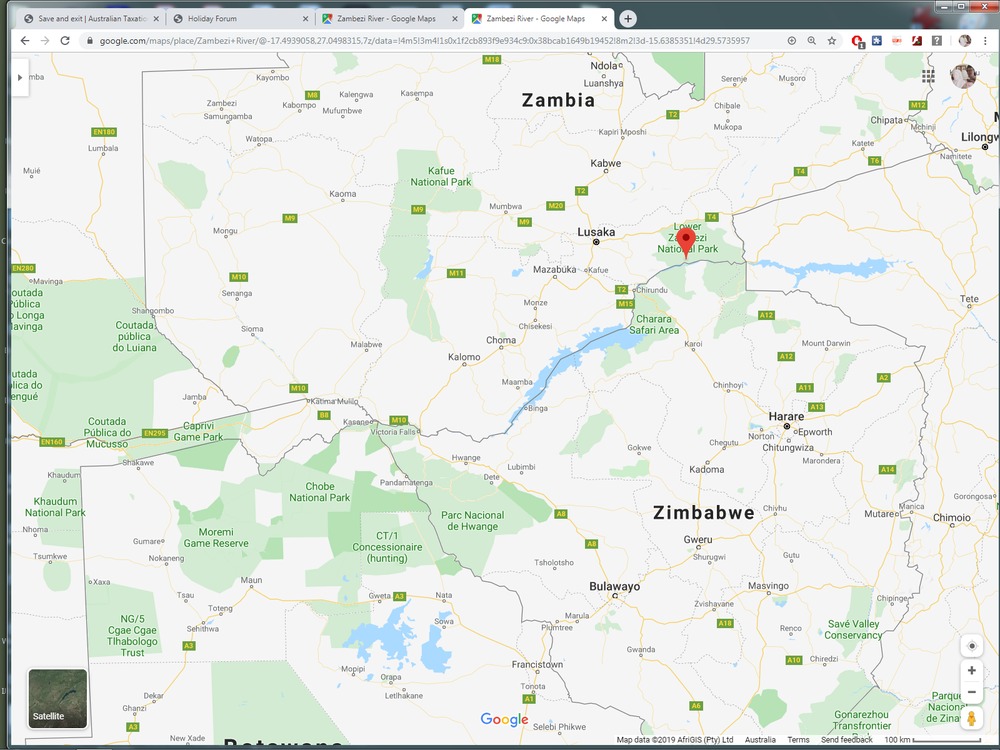This screenshot has width=1000, height=750.
Task: Expand the collapsed side panel
Action: [19, 77]
